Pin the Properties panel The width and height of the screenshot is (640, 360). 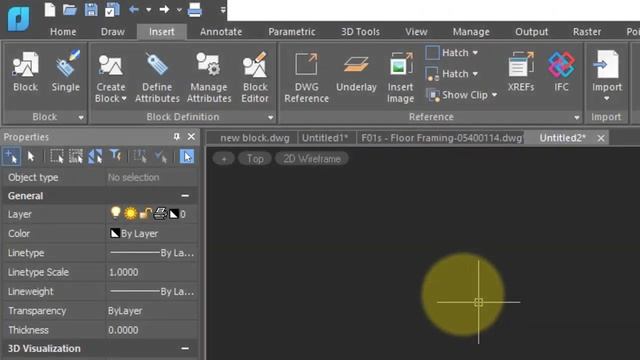pyautogui.click(x=176, y=137)
